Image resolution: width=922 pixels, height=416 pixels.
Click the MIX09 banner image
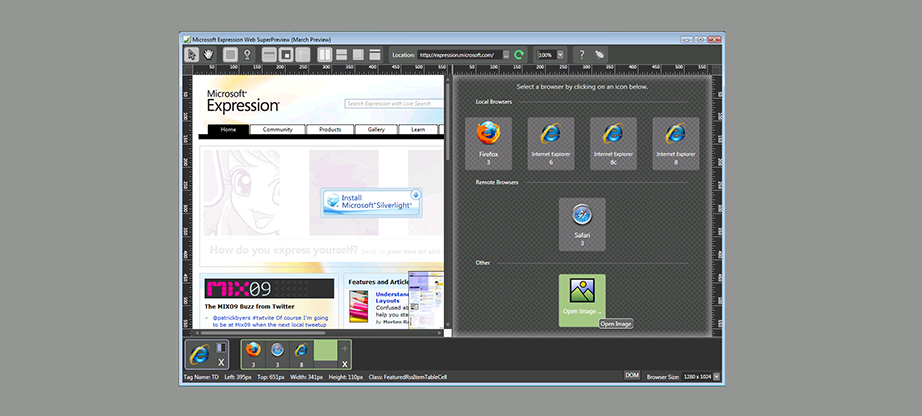(269, 288)
